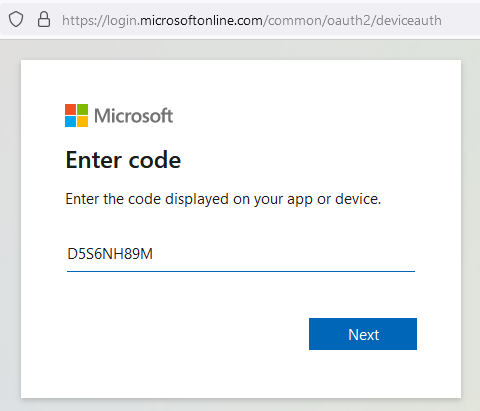The height and width of the screenshot is (411, 480).
Task: Click the Microsoft four-square logo
Action: [76, 115]
